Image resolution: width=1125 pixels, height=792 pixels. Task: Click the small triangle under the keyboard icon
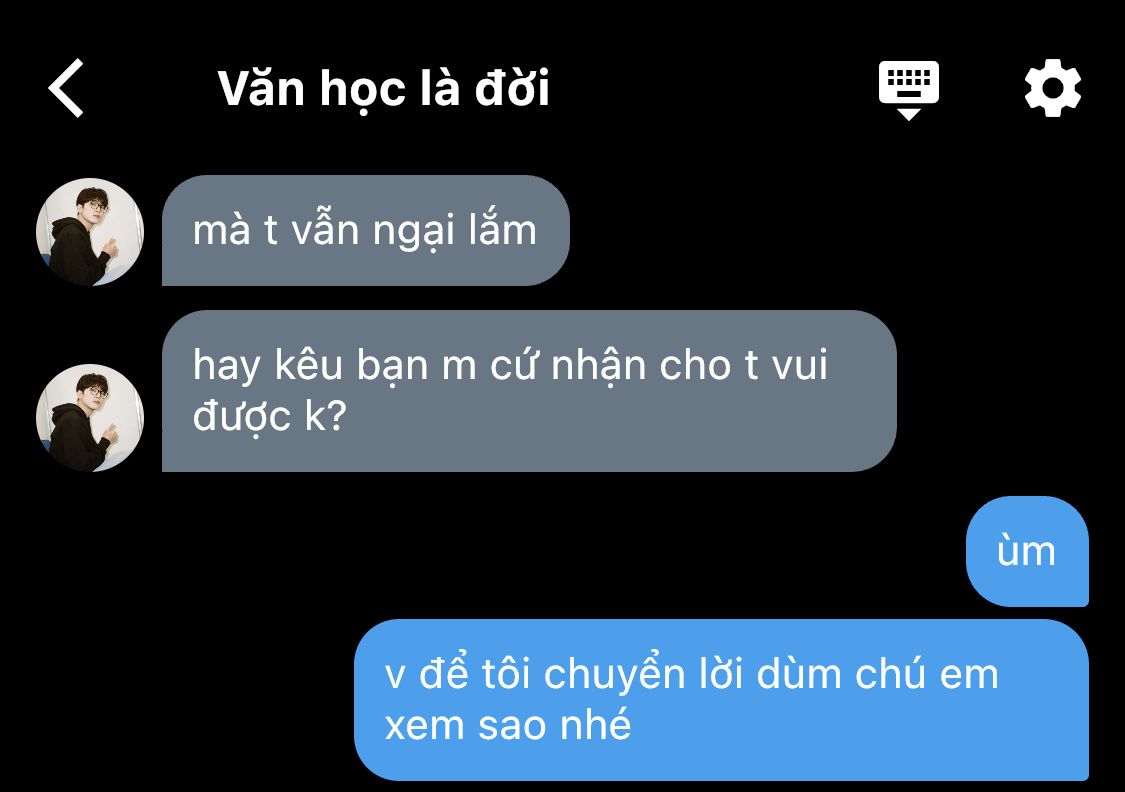909,115
